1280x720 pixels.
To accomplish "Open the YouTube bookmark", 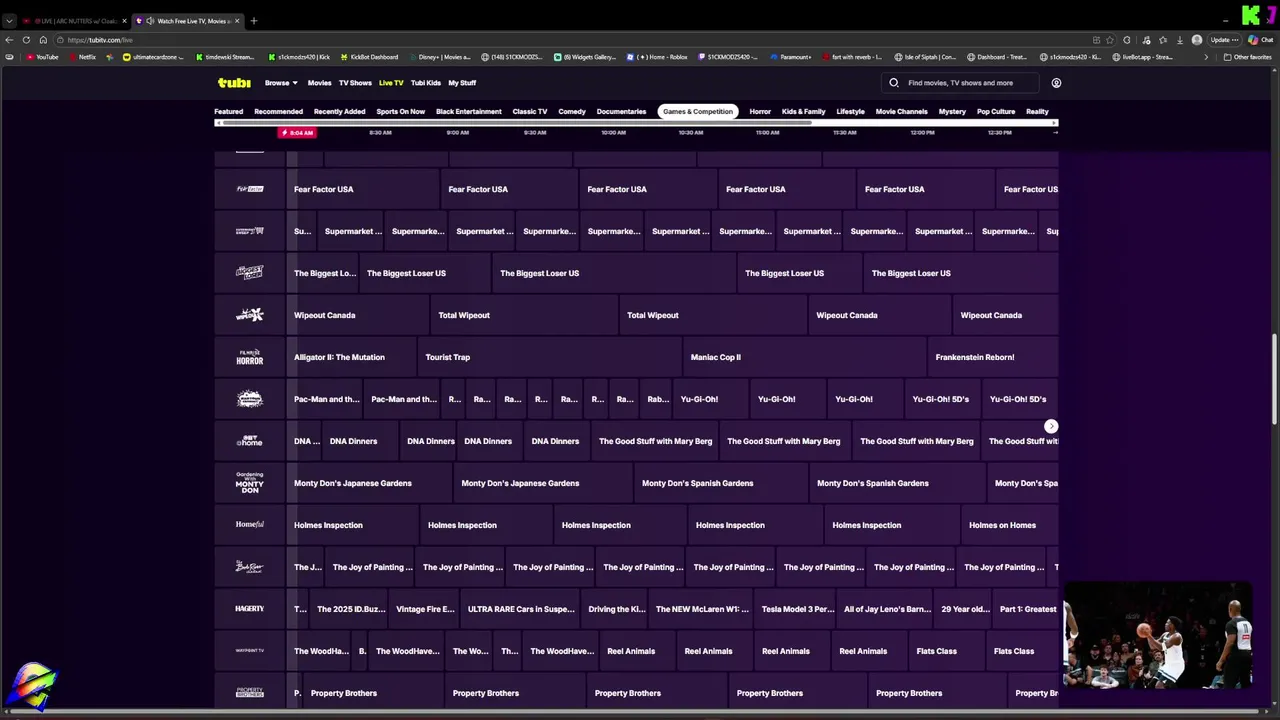I will (42, 57).
